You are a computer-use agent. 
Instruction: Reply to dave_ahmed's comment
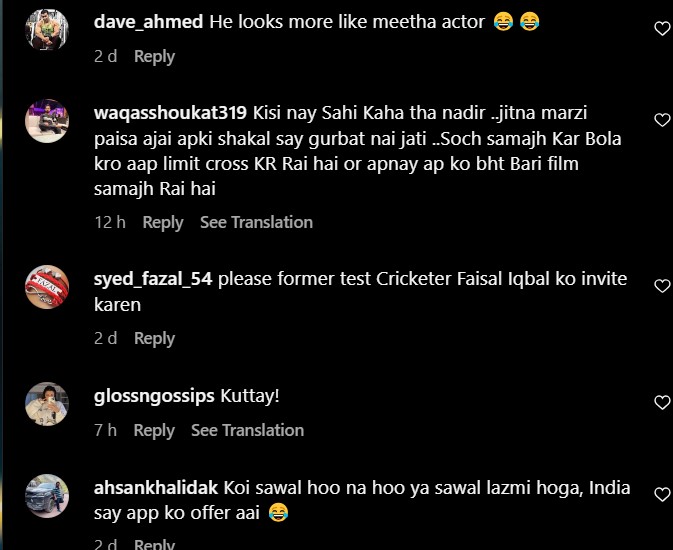click(154, 57)
